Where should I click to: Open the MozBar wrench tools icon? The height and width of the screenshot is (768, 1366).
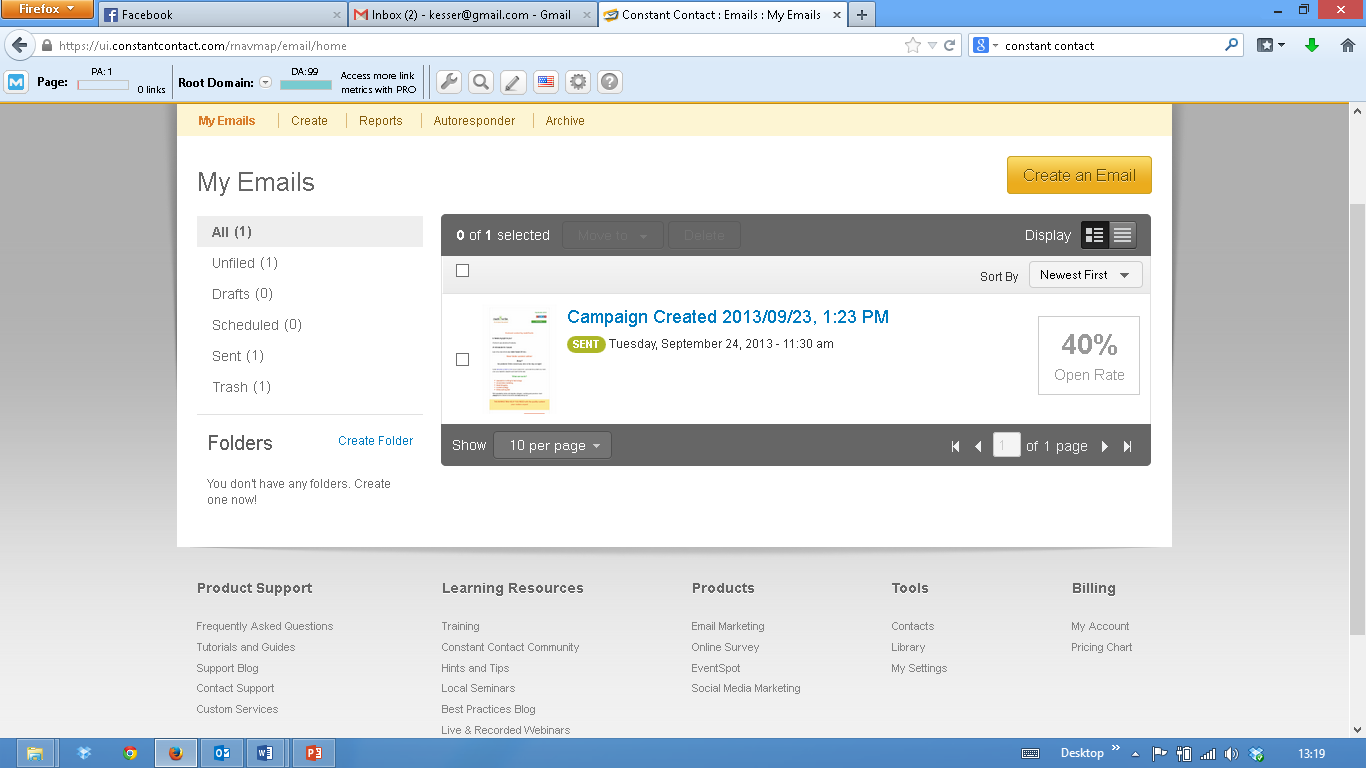pyautogui.click(x=449, y=82)
